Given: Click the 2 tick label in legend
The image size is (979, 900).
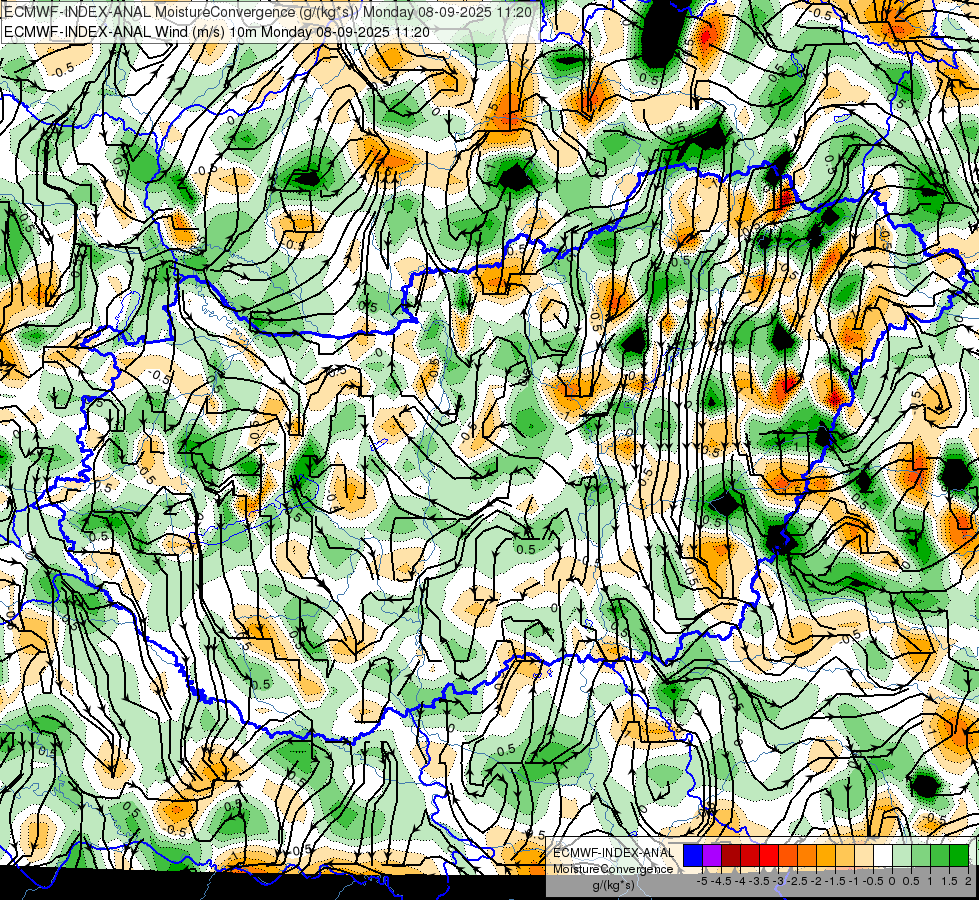Looking at the screenshot, I should tap(968, 881).
